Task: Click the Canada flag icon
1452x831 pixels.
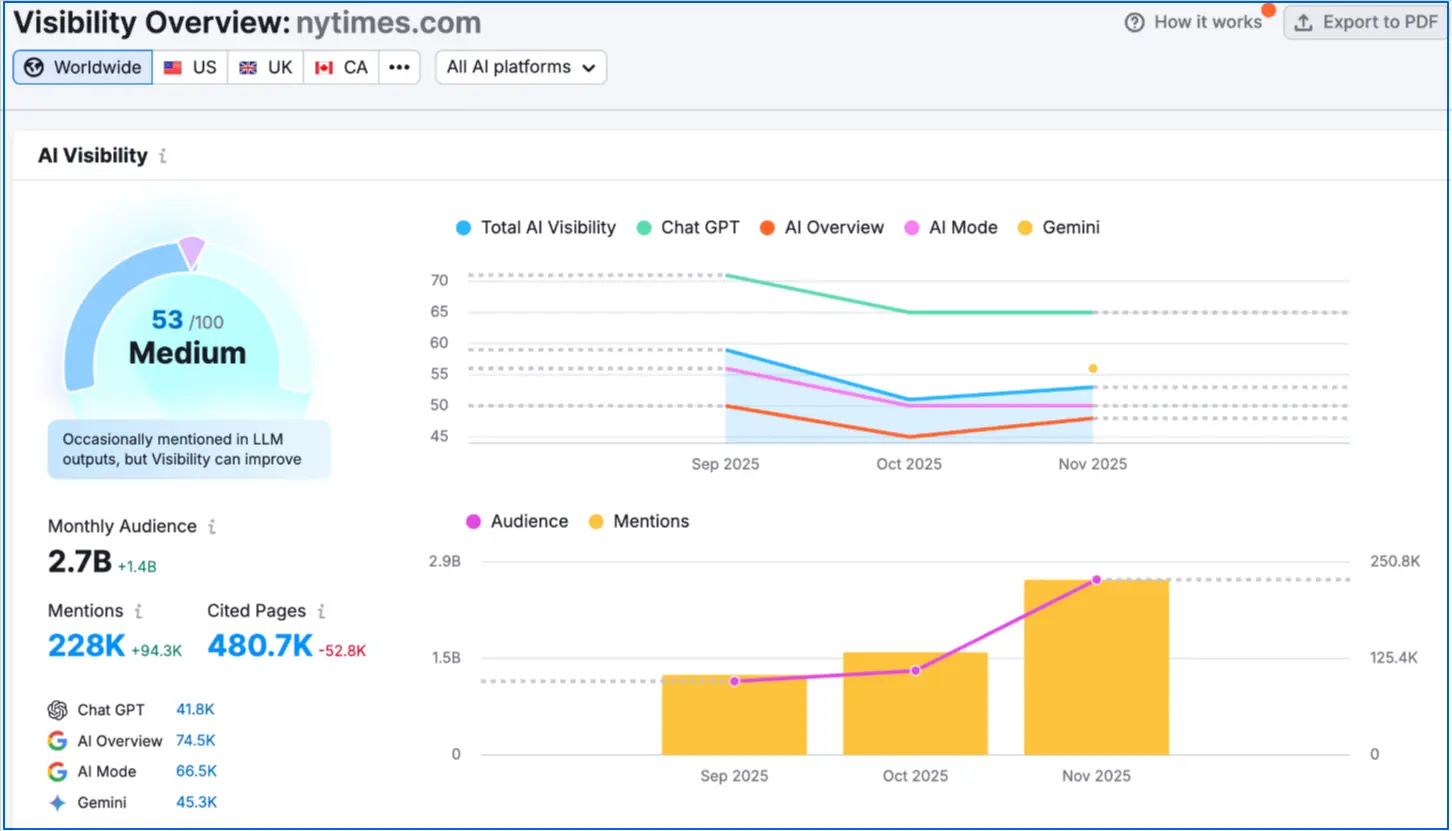Action: pos(324,68)
